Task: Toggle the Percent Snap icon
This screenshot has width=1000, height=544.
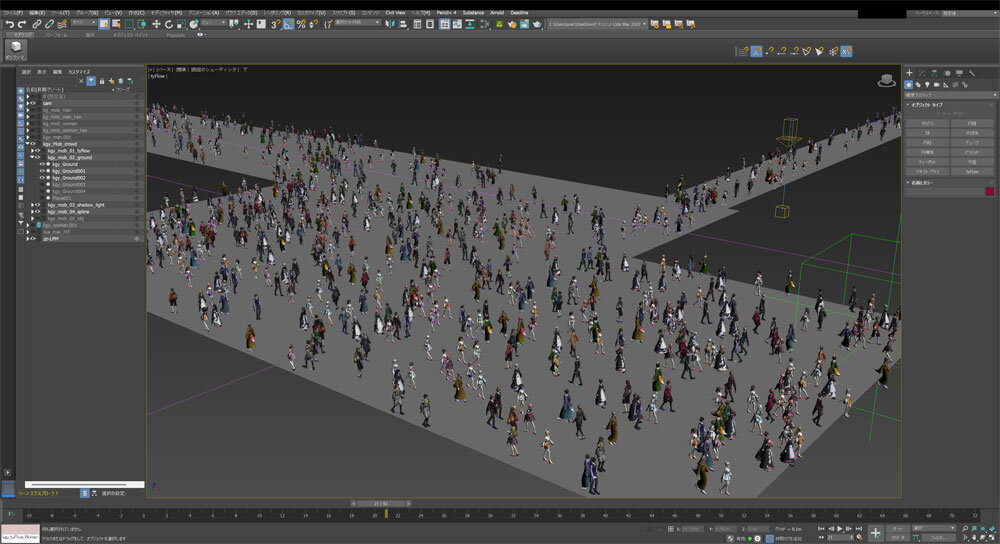Action: coord(301,23)
